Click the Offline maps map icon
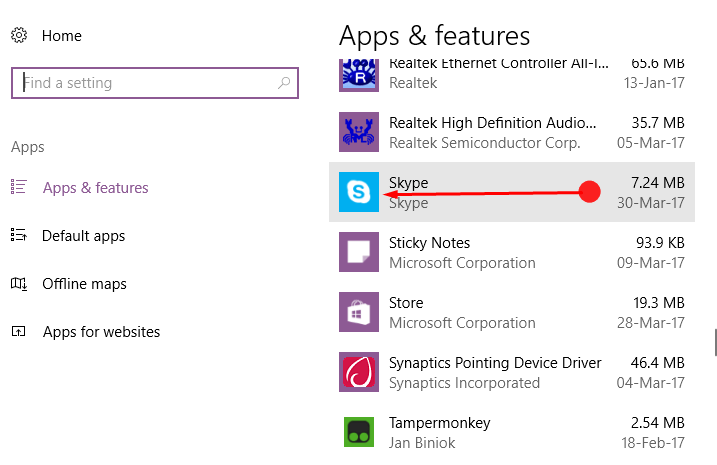Screen dimensions: 717x465 pyautogui.click(x=19, y=284)
